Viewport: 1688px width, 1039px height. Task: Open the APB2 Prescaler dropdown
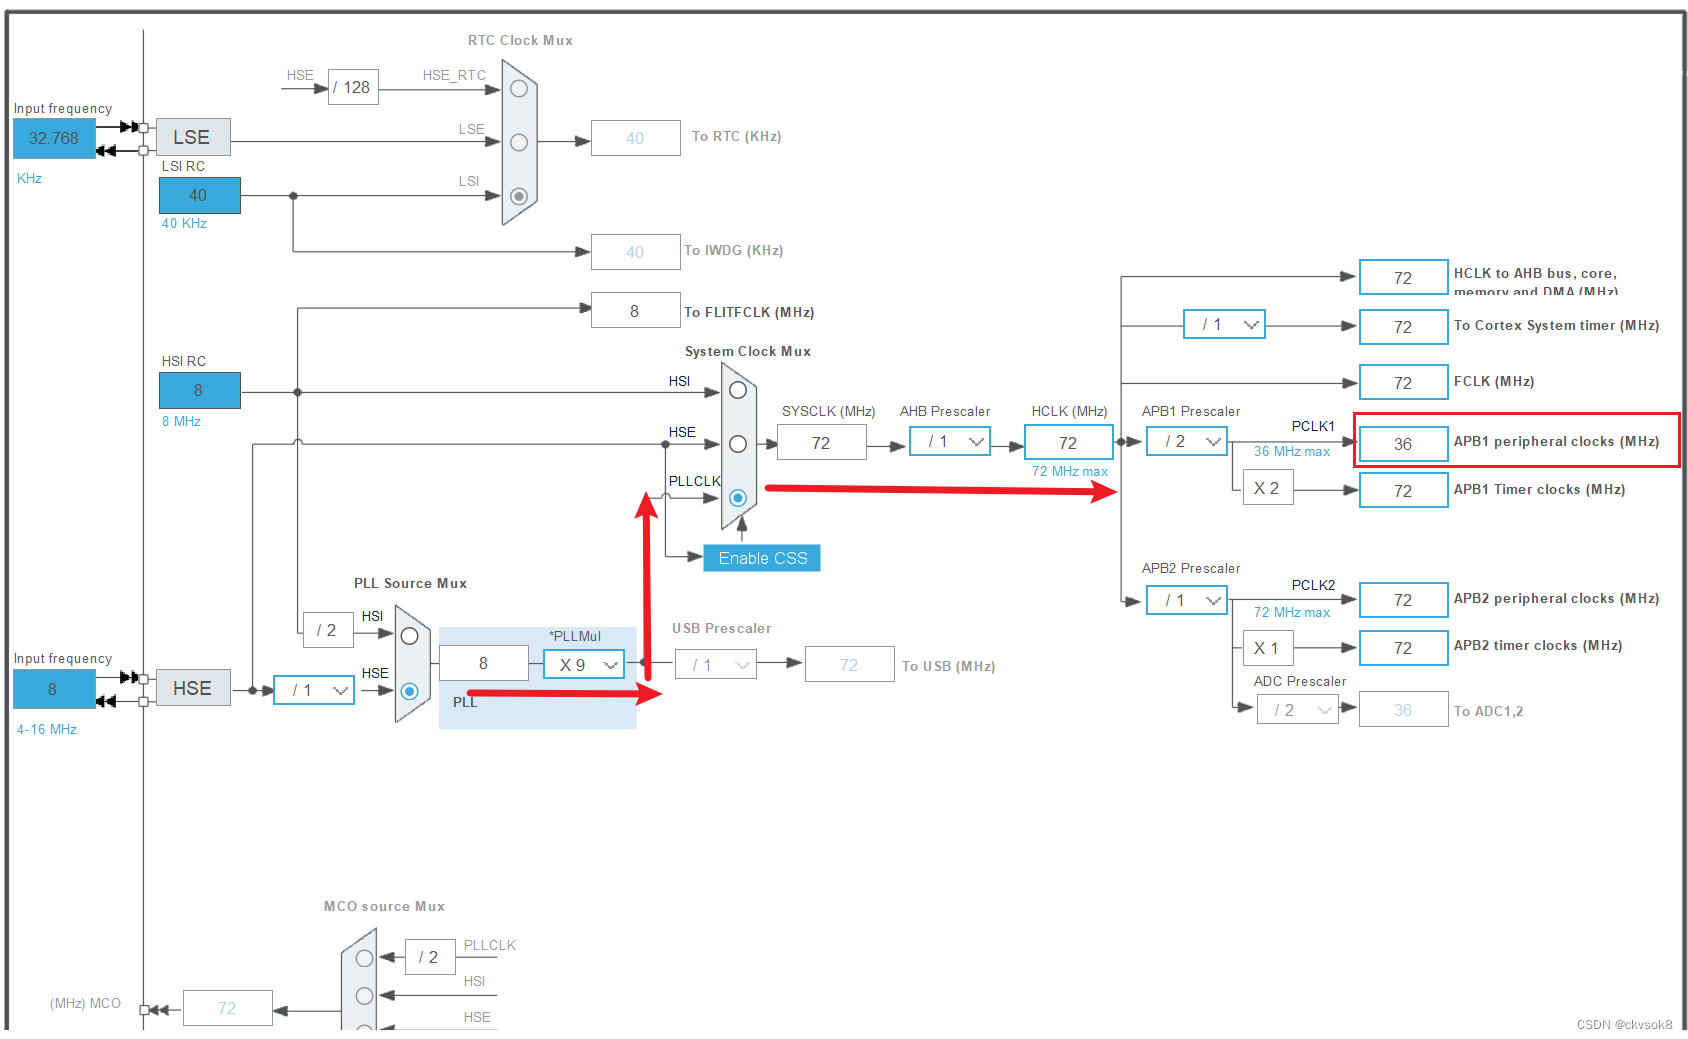coord(1187,600)
